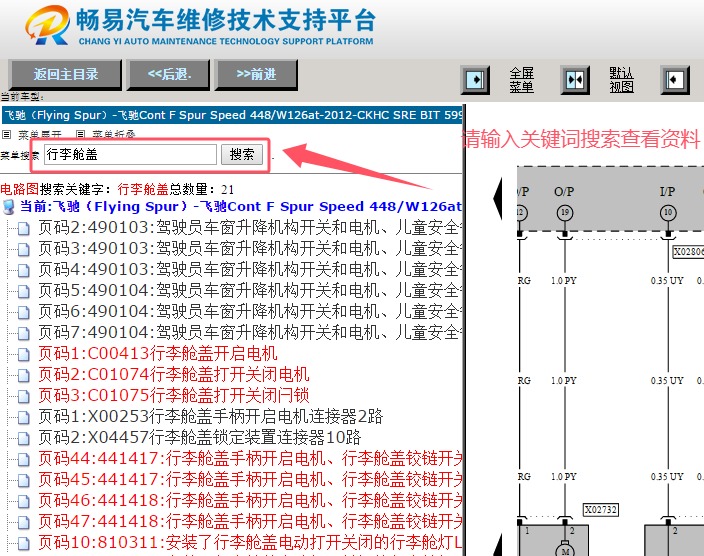
Task: Go back using the <<后退 button
Action: coord(169,74)
